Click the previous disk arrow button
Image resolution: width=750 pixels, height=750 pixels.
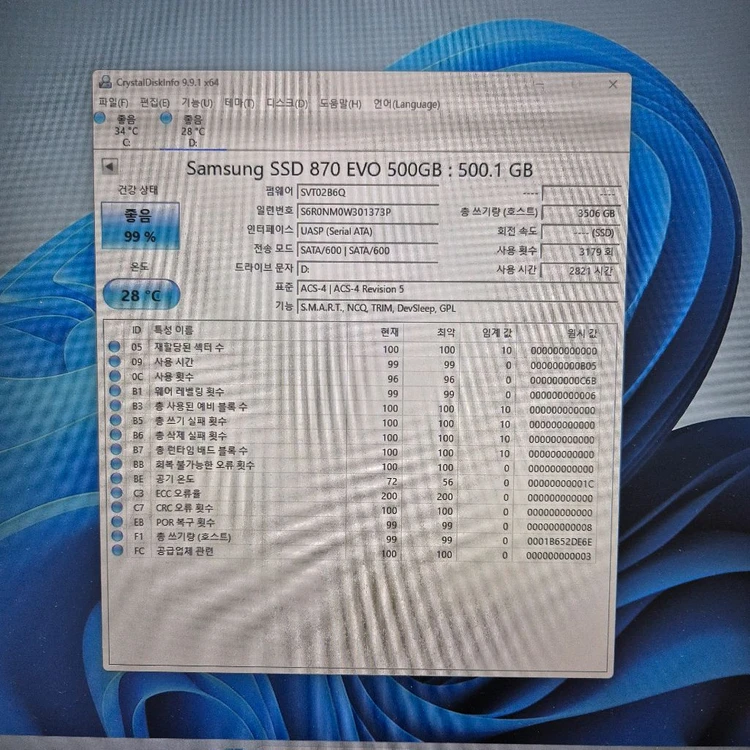[110, 166]
